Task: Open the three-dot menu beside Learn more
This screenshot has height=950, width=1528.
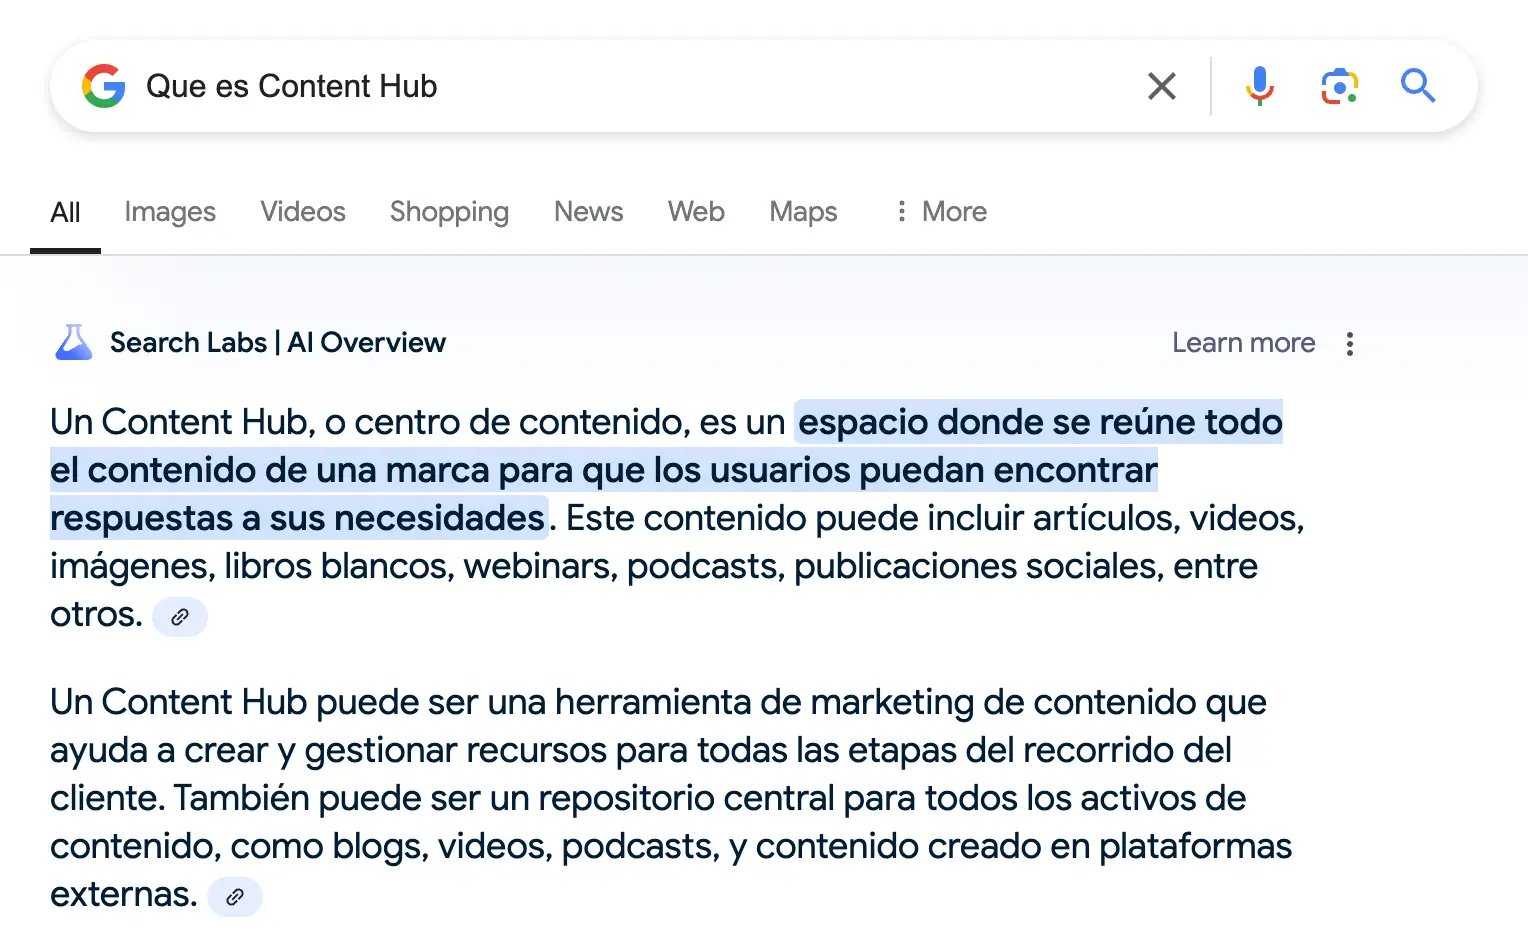Action: [x=1349, y=343]
